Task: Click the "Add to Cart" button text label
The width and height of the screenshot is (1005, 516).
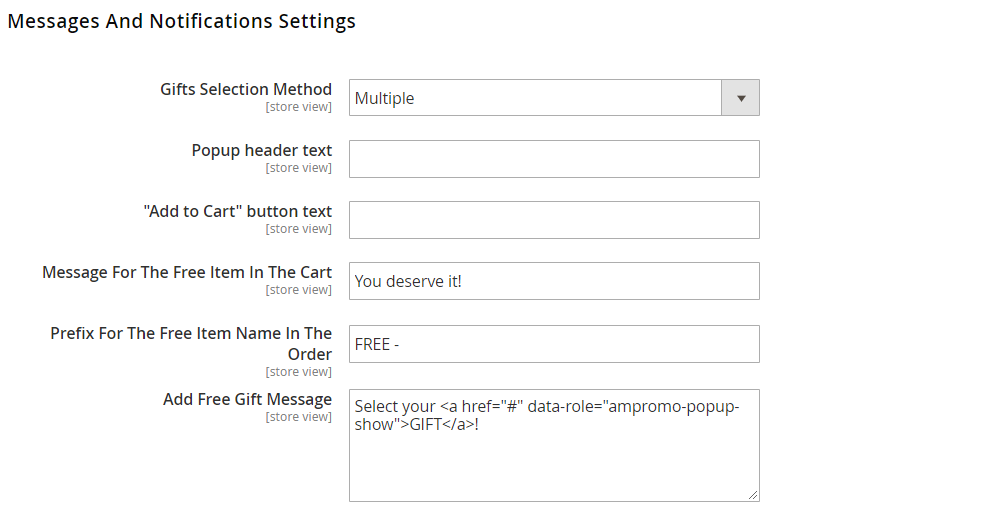Action: [238, 211]
